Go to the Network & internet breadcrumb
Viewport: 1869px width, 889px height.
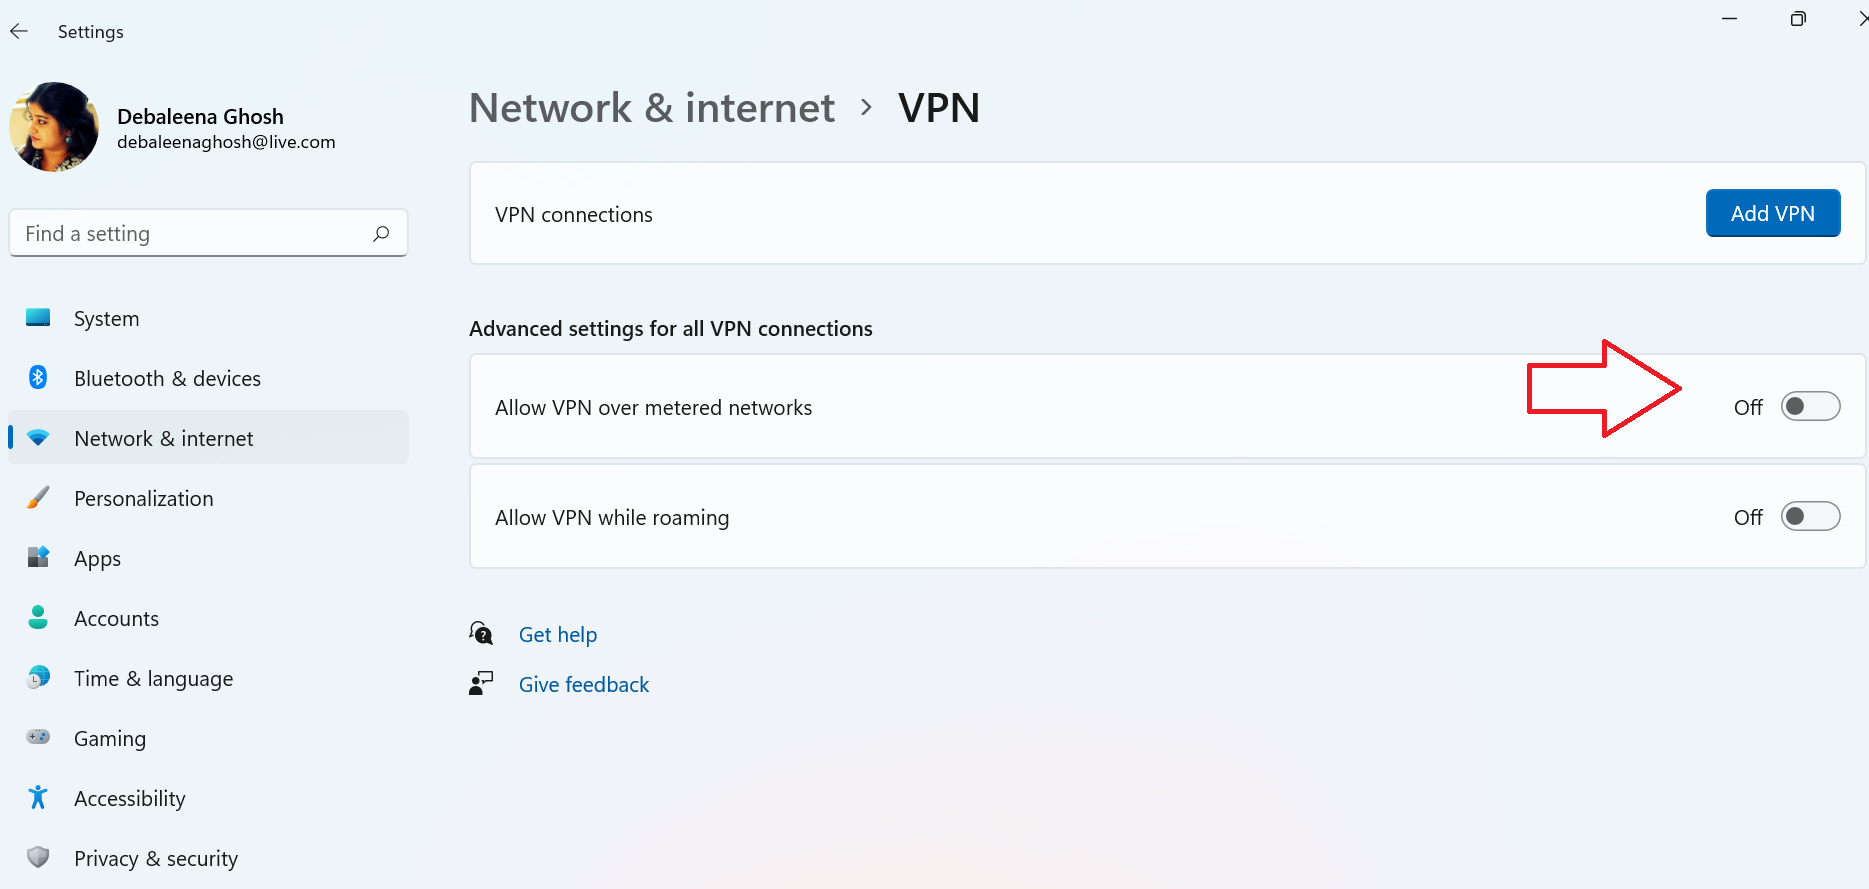pos(652,108)
